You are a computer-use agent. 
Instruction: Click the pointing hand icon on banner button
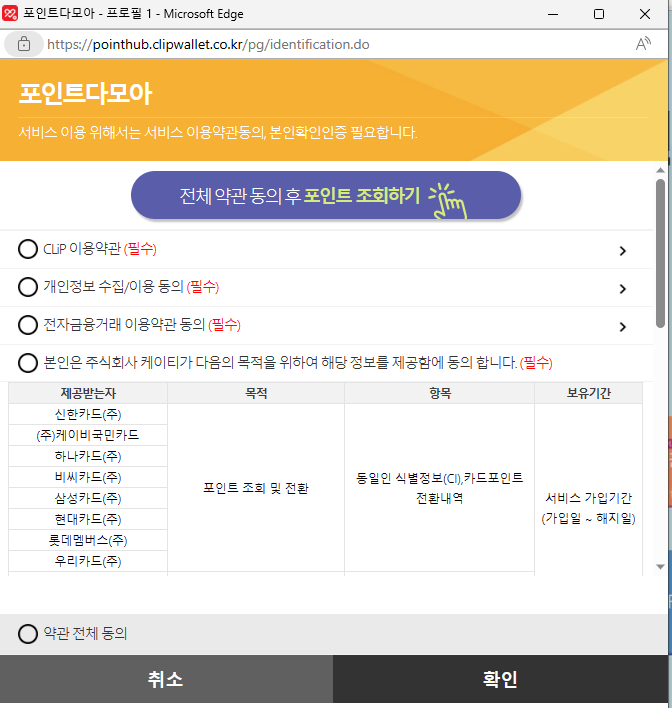[448, 199]
